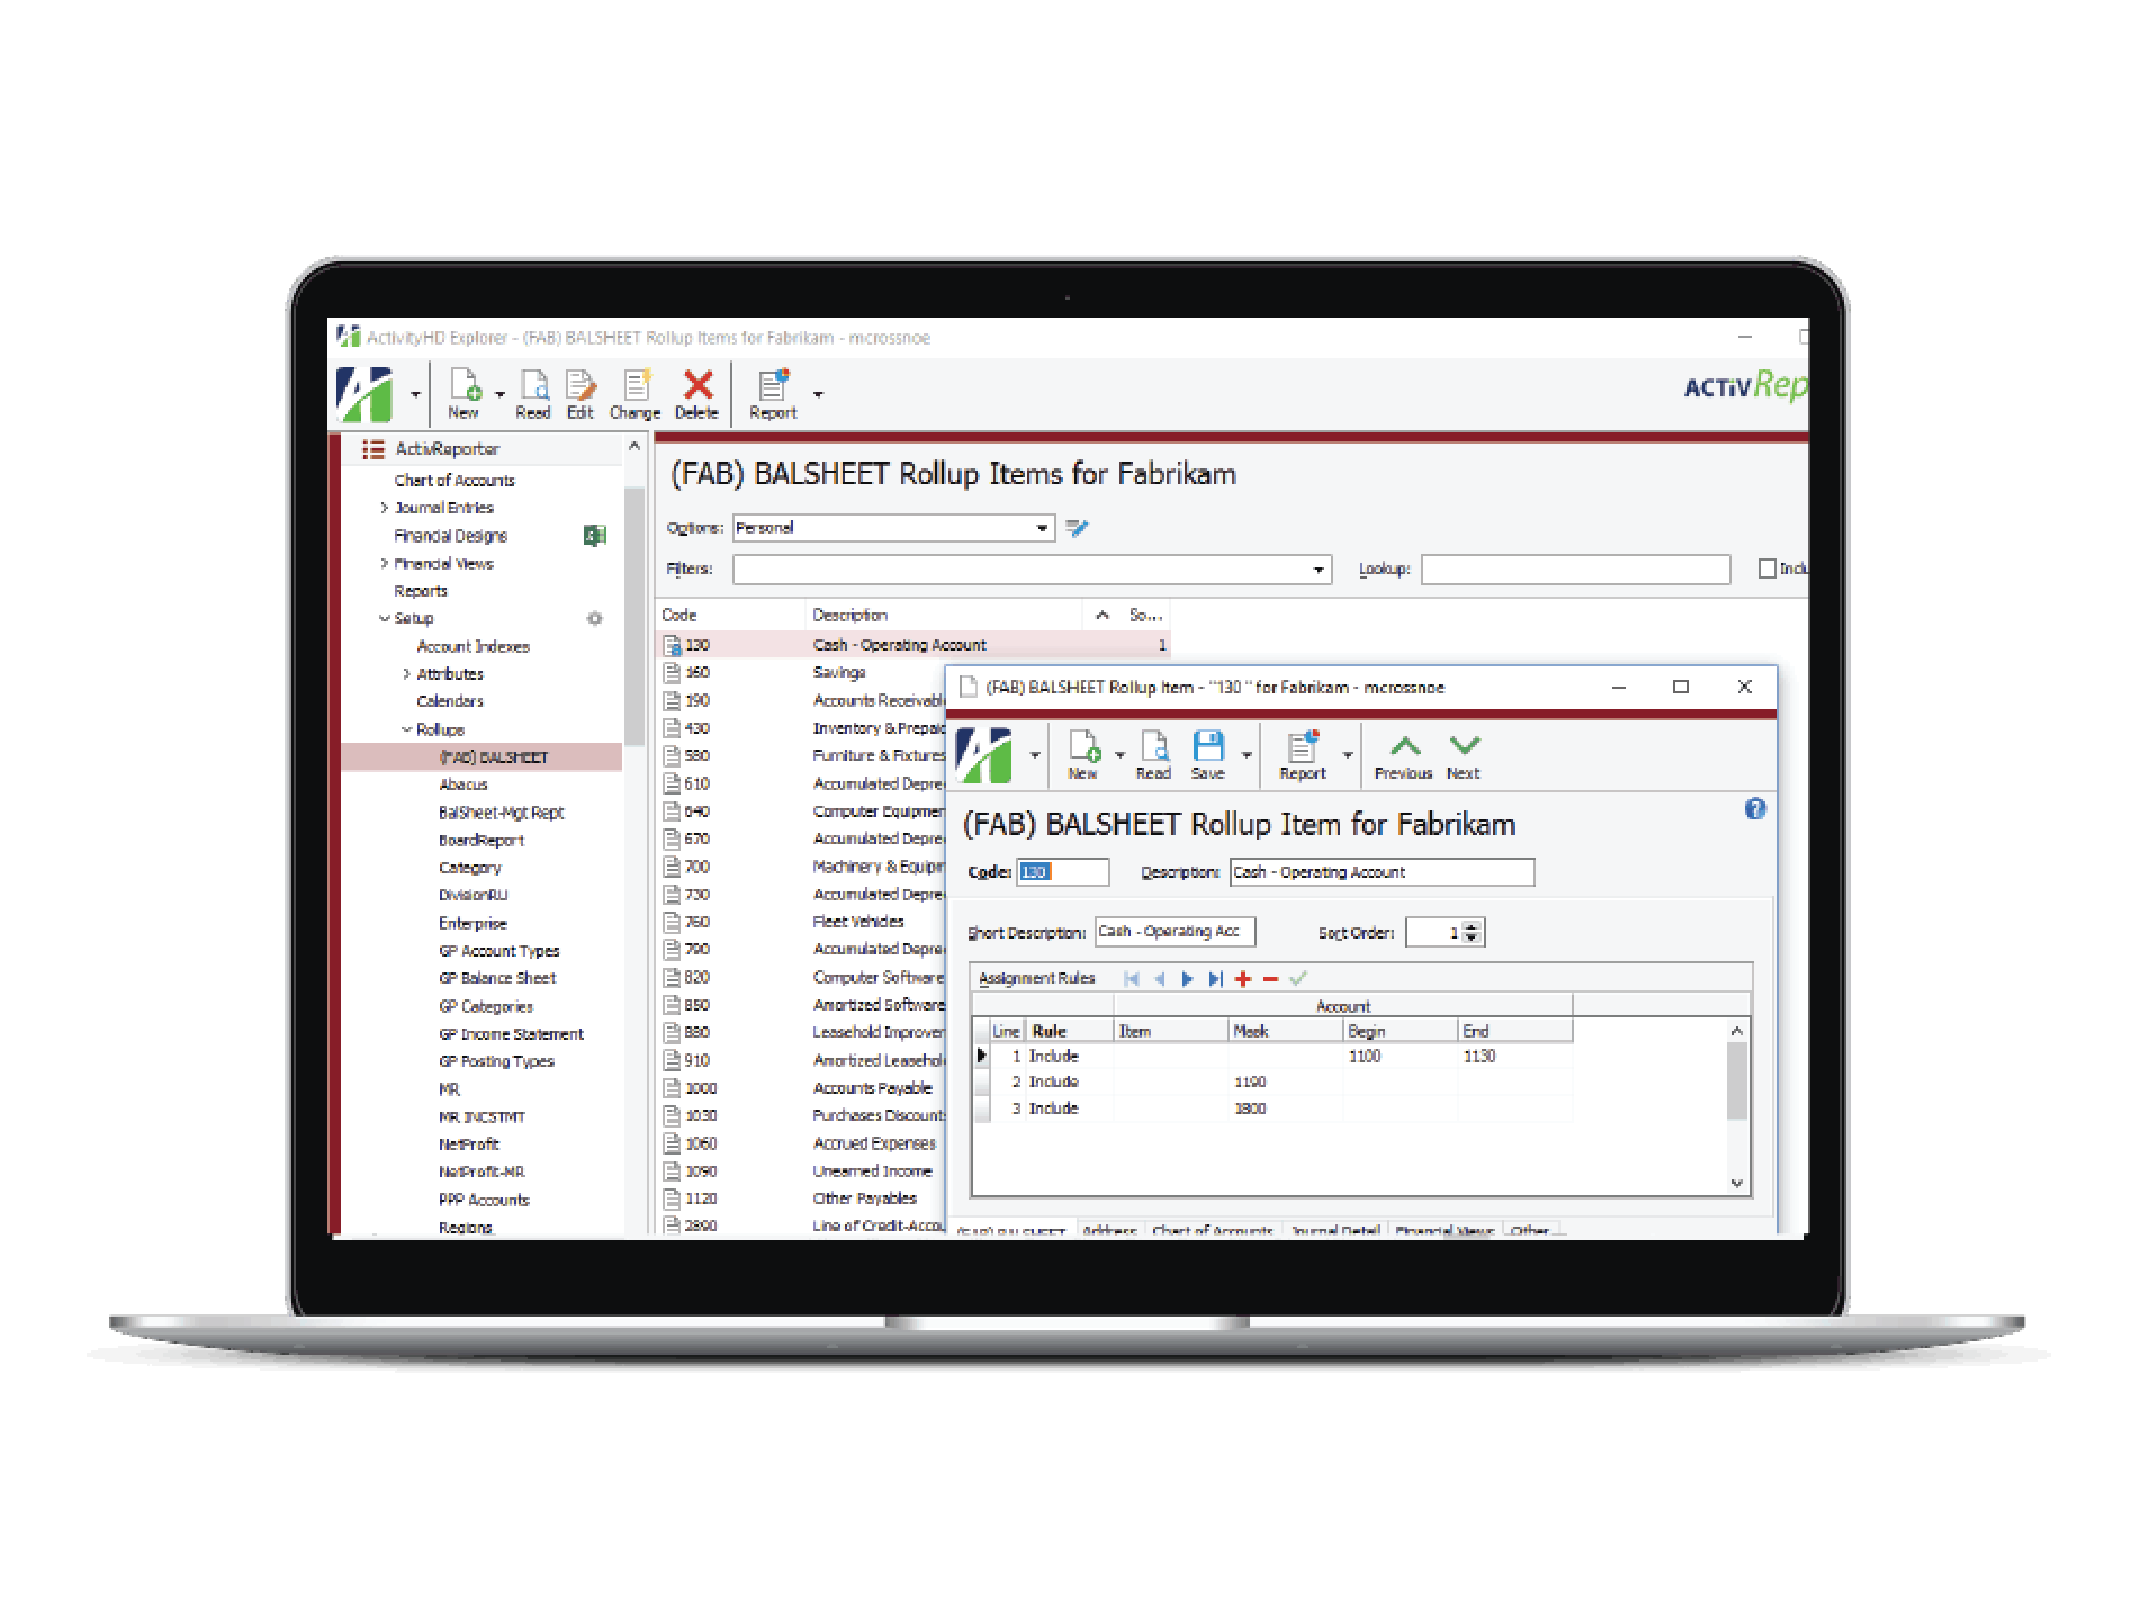Image resolution: width=2134 pixels, height=1601 pixels.
Task: Add an assignment rule with the red plus
Action: tap(1243, 979)
